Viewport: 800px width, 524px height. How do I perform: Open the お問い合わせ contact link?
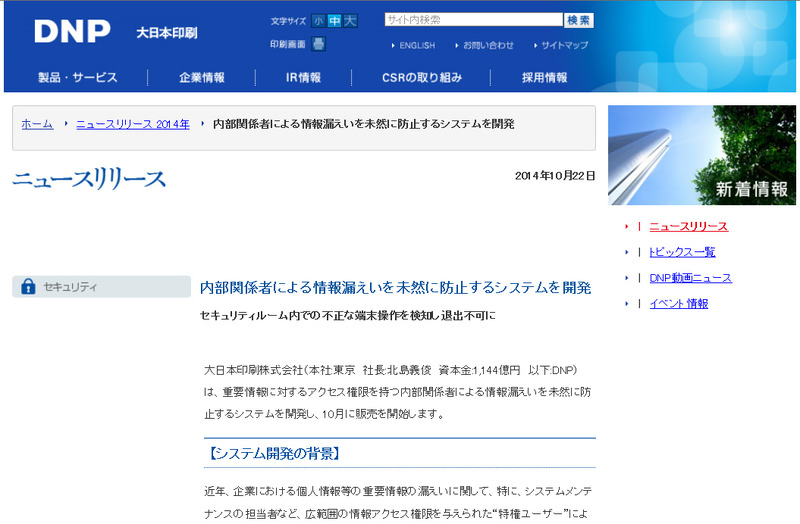pos(487,45)
